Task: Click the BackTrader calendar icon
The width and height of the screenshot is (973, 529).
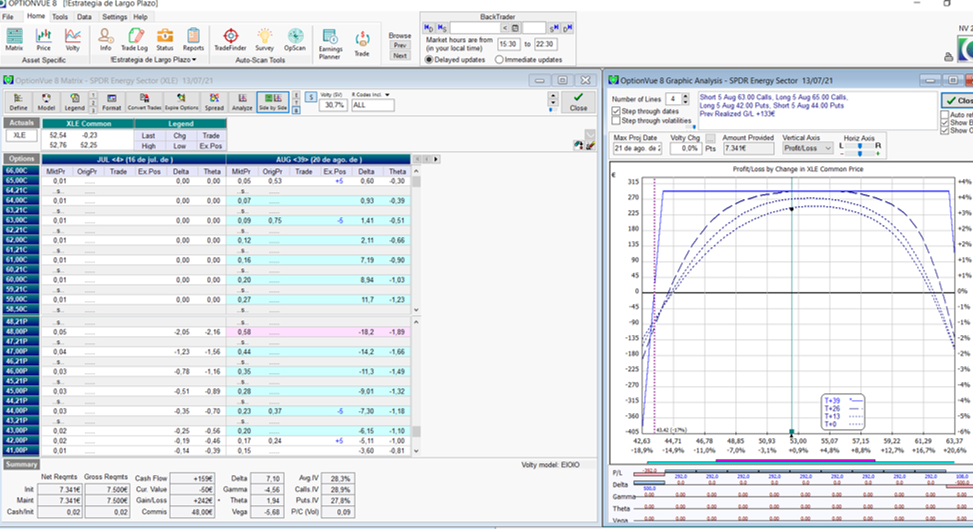Action: click(x=515, y=28)
